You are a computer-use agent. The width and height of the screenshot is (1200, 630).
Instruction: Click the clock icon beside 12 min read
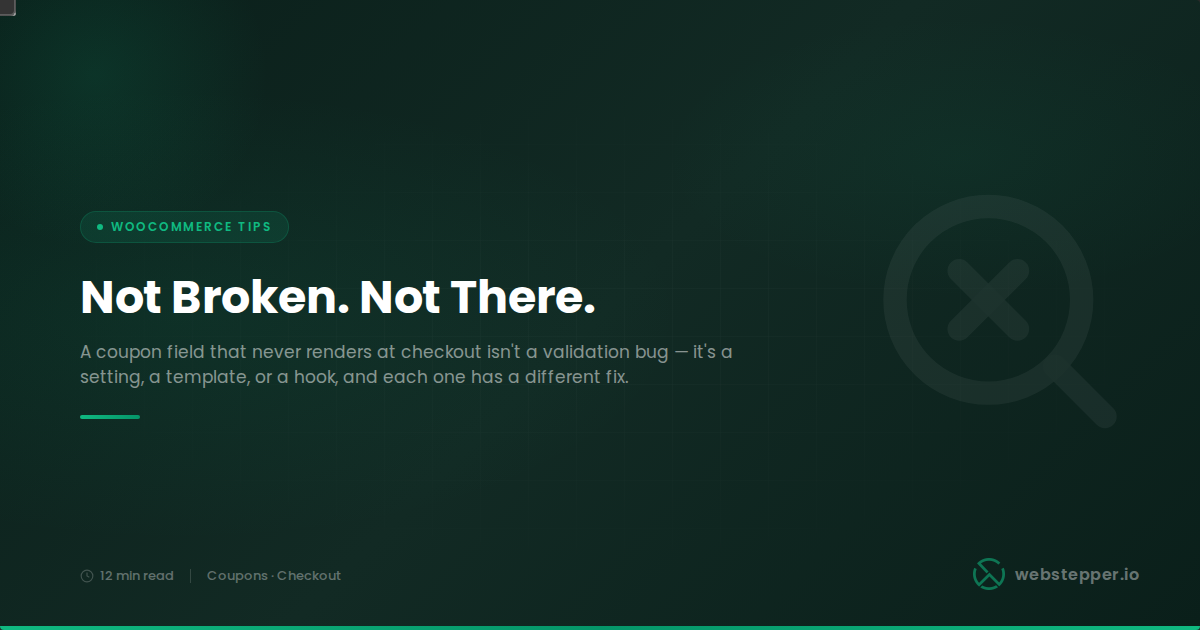87,576
